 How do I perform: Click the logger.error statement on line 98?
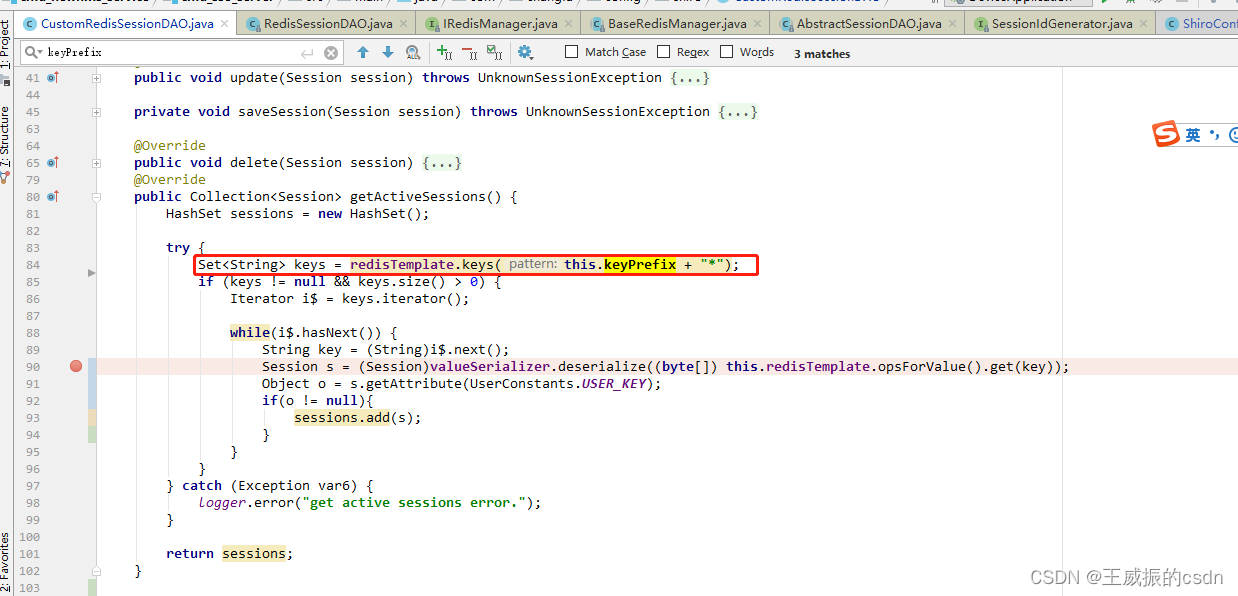pyautogui.click(x=370, y=502)
